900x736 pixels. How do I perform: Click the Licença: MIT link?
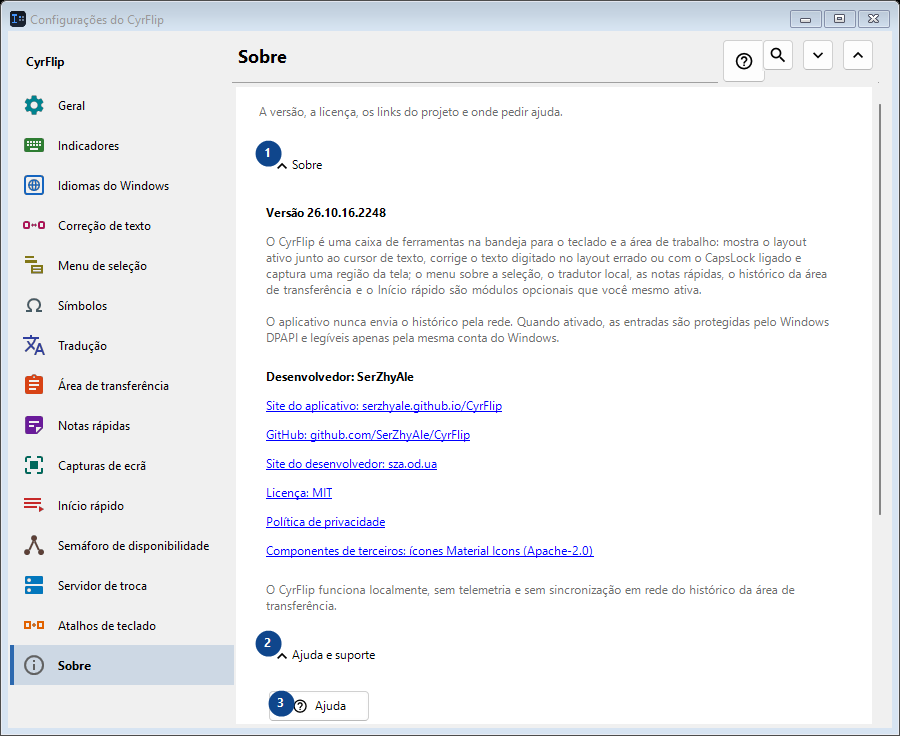299,493
